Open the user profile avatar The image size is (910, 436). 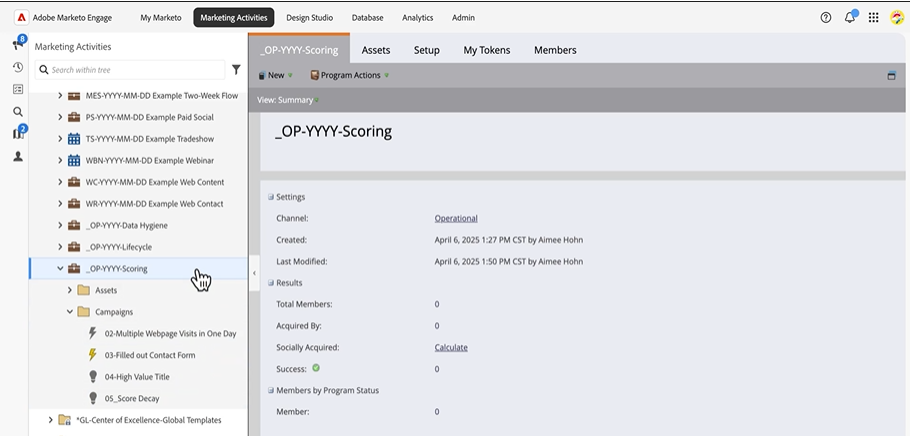pos(897,17)
